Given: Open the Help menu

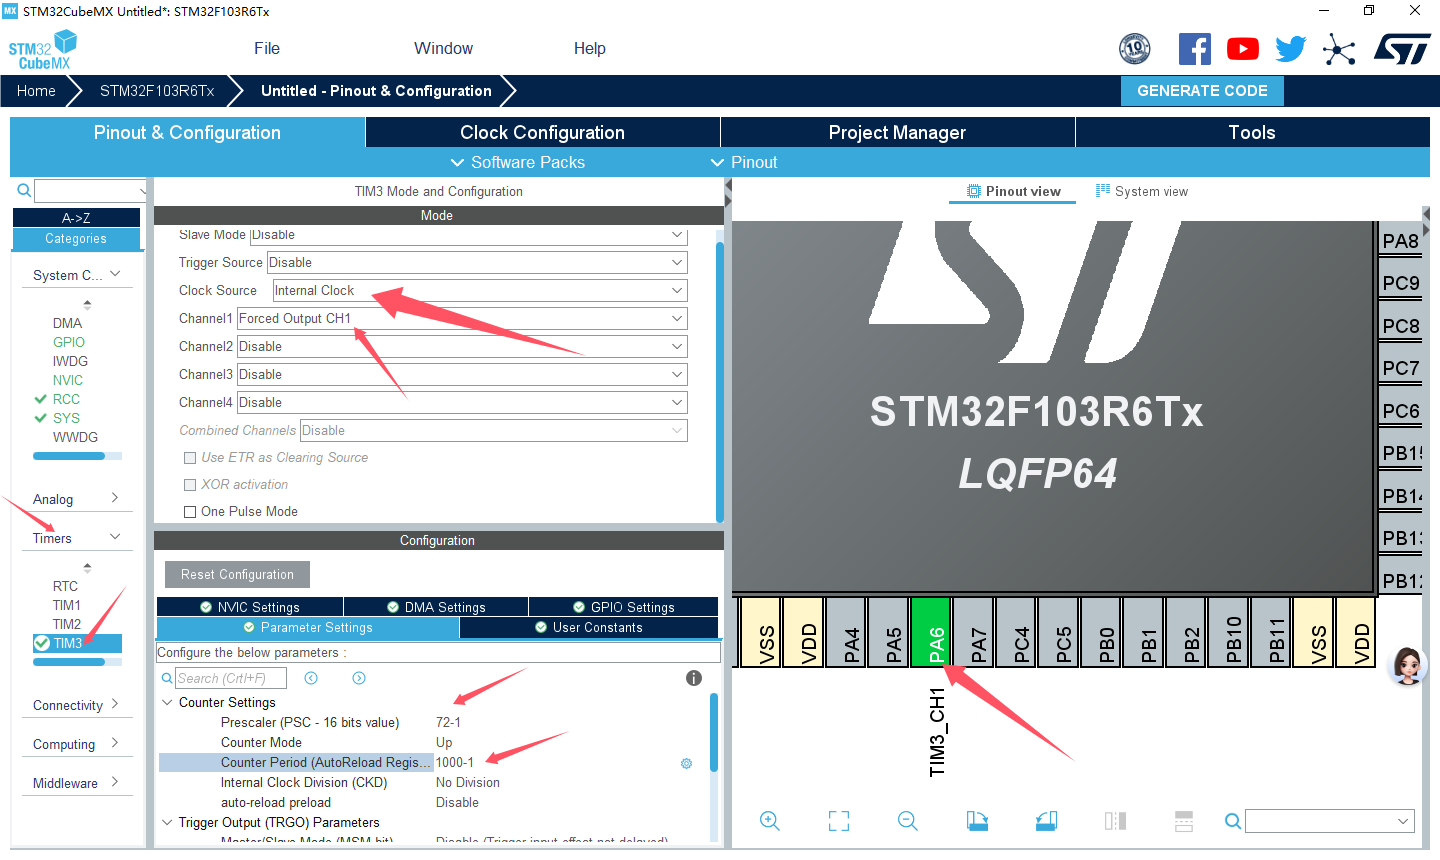Looking at the screenshot, I should [590, 48].
